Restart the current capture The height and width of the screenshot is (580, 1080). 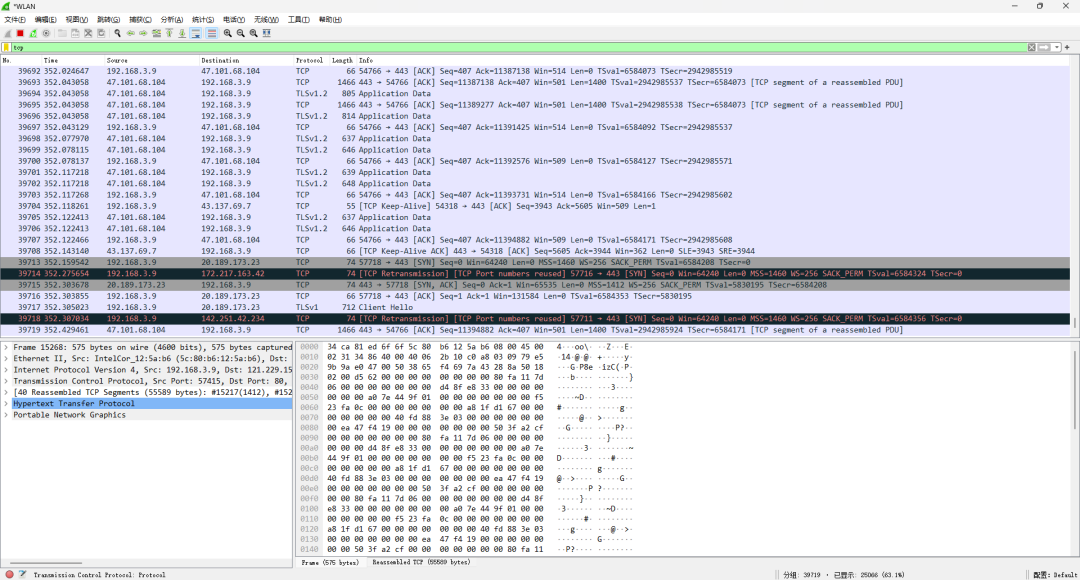[x=33, y=33]
